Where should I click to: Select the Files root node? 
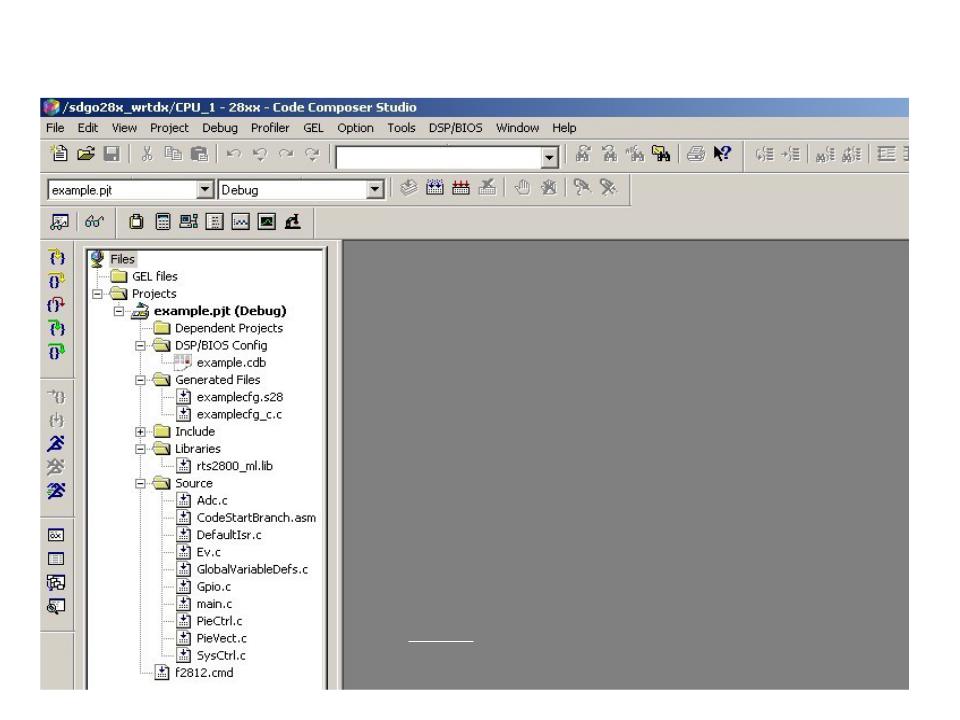pyautogui.click(x=122, y=260)
